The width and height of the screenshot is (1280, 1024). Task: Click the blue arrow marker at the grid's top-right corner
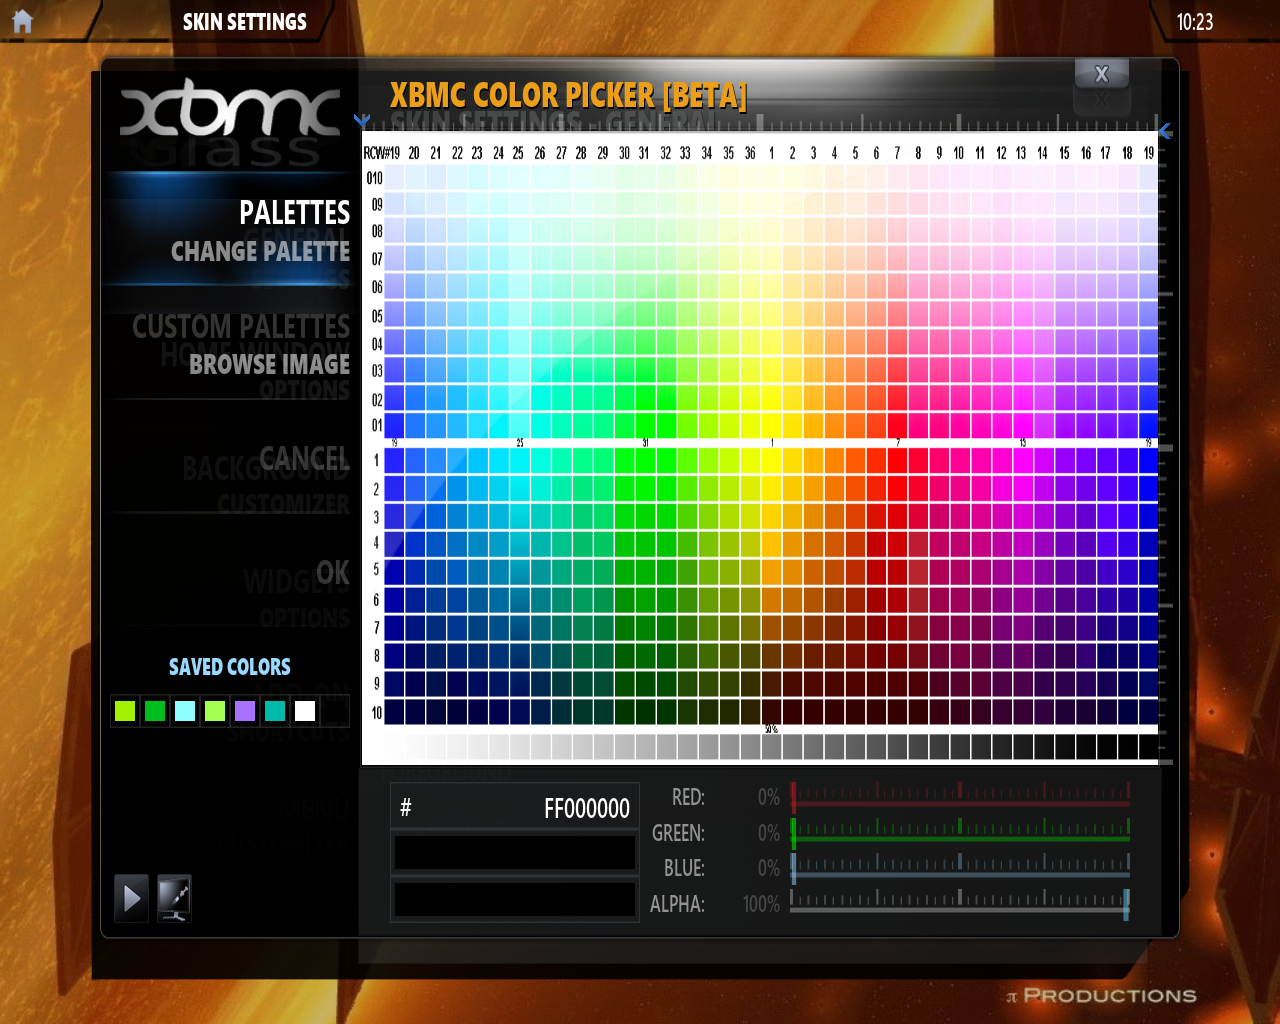1165,131
